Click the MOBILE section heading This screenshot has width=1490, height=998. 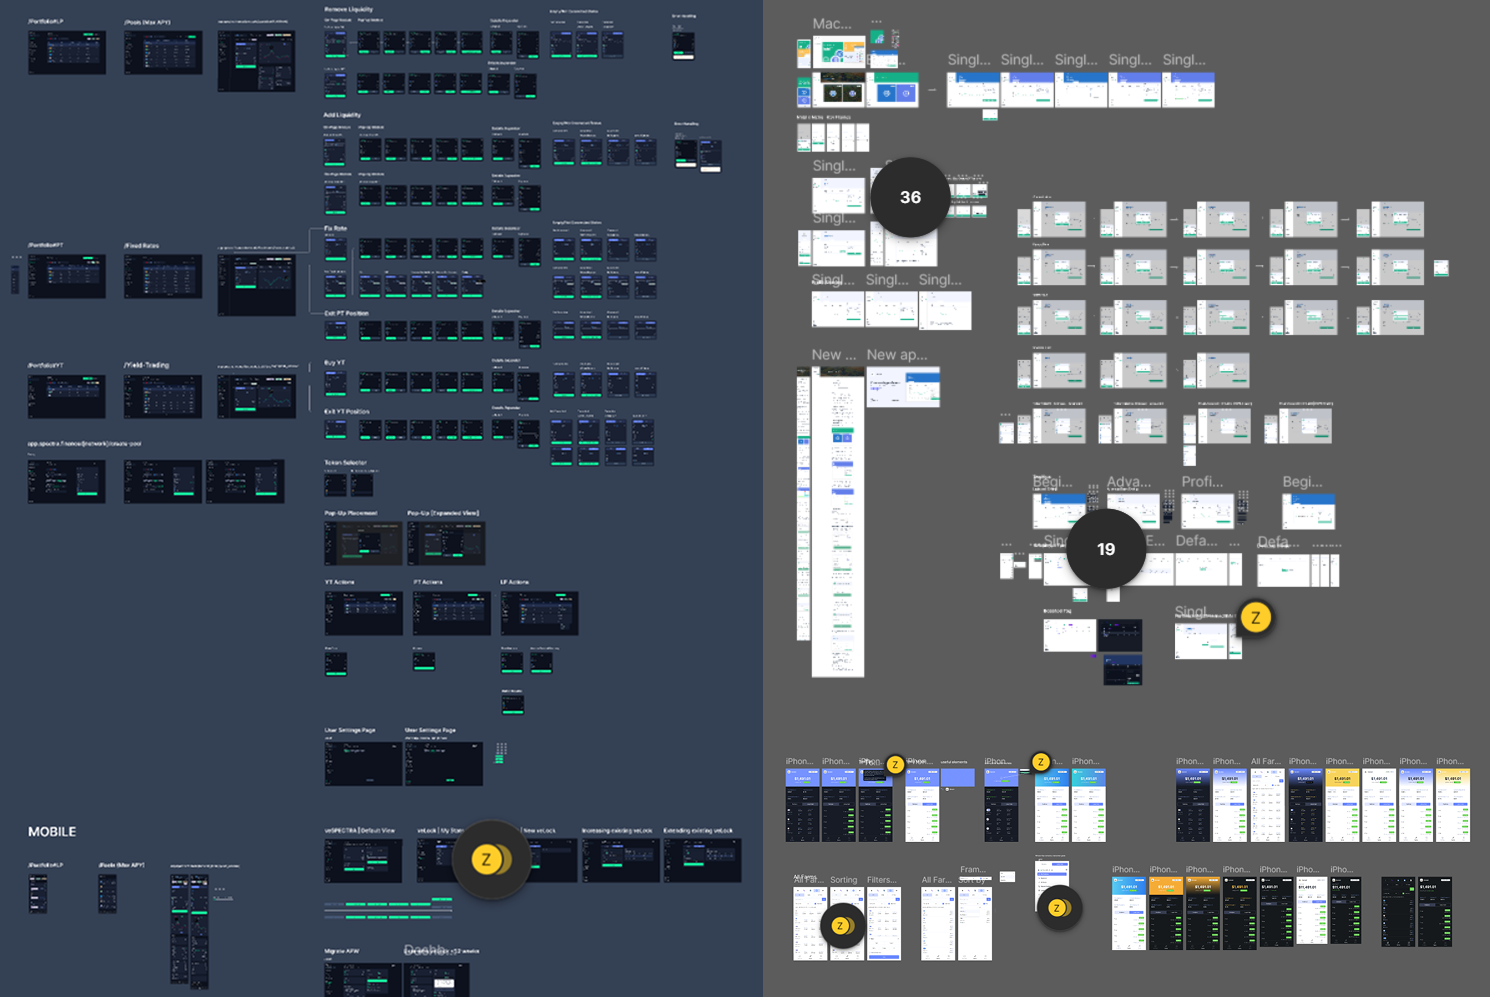(52, 832)
